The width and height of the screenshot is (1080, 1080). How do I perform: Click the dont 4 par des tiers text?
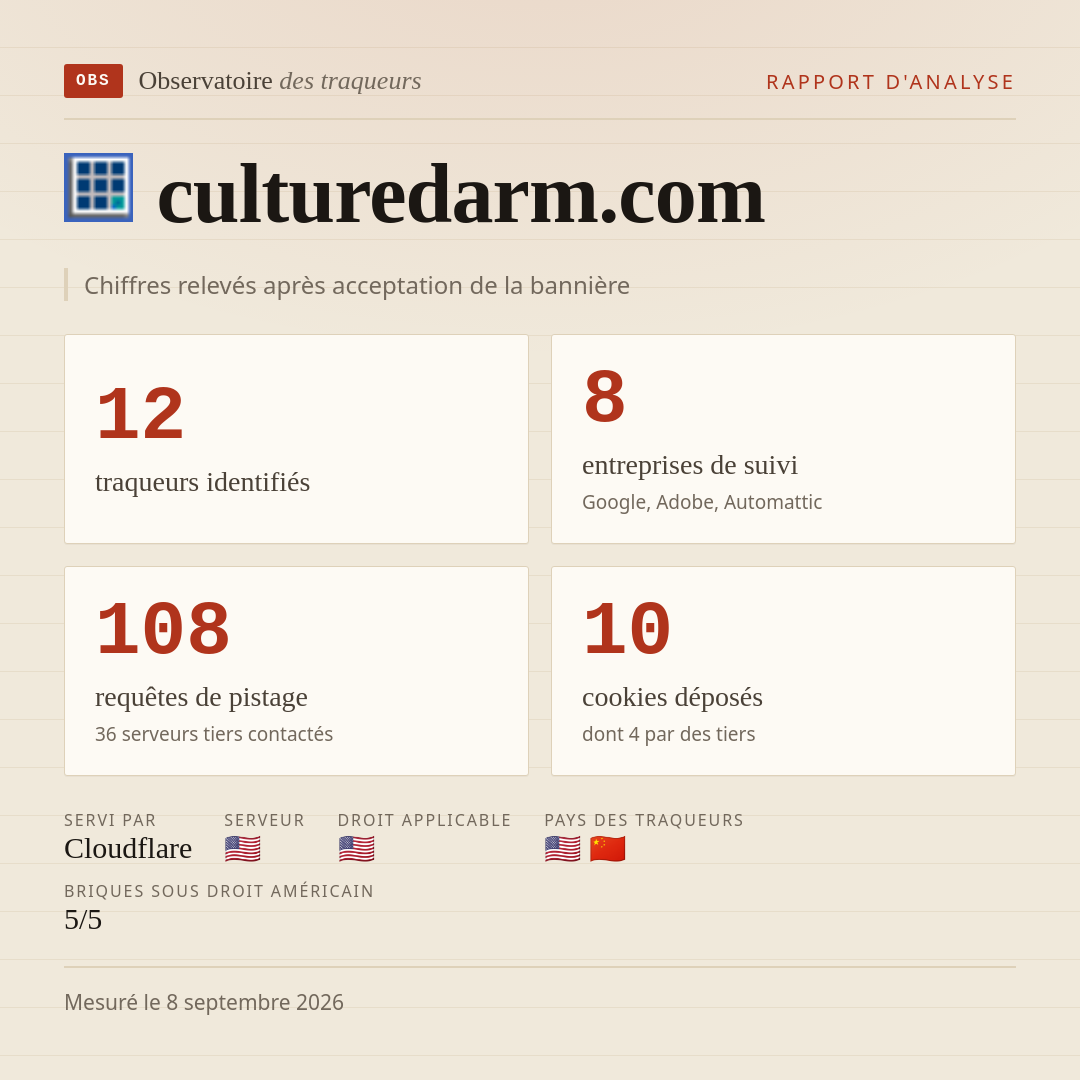pyautogui.click(x=668, y=734)
